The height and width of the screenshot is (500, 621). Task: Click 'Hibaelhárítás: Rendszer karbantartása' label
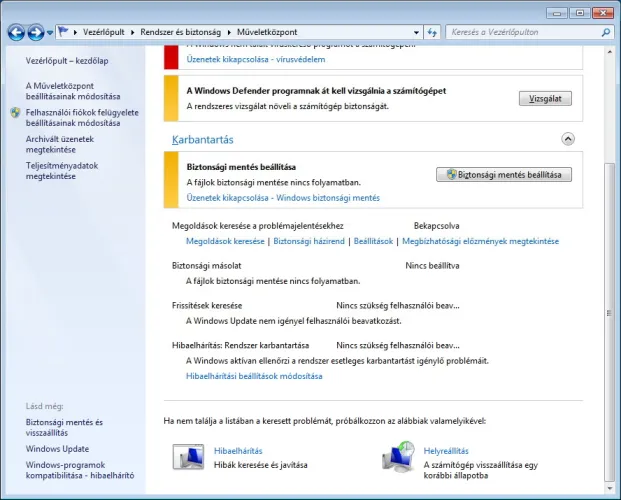tap(240, 345)
